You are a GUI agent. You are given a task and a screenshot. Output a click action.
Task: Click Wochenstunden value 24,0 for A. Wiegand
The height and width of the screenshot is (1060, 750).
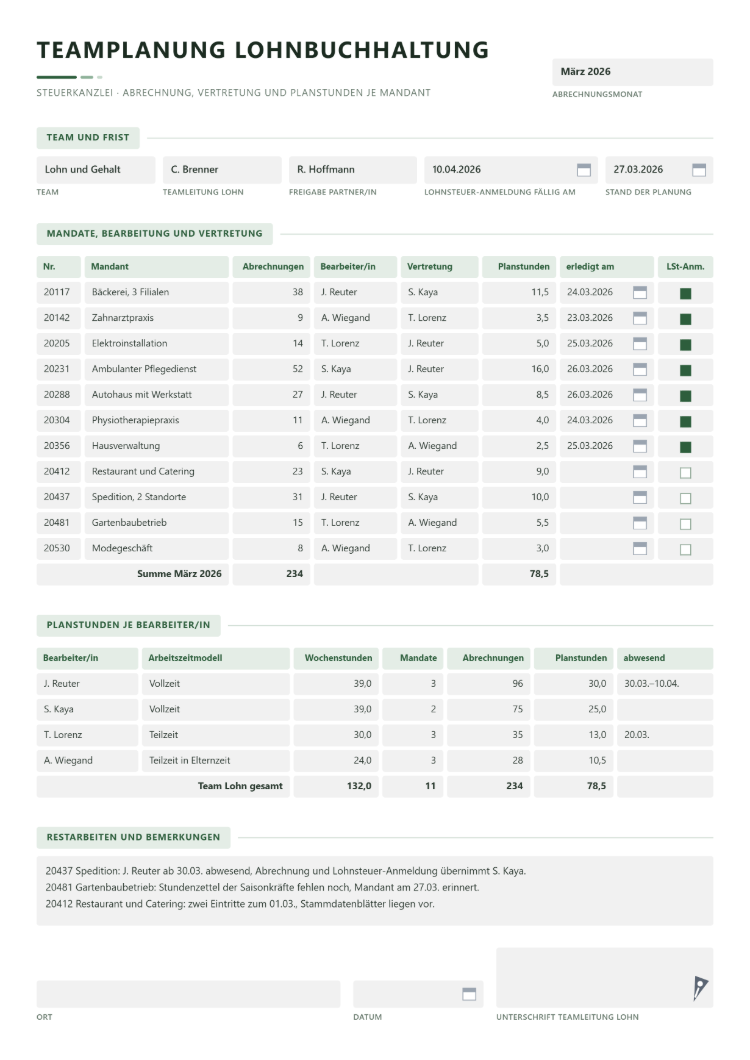coord(336,761)
